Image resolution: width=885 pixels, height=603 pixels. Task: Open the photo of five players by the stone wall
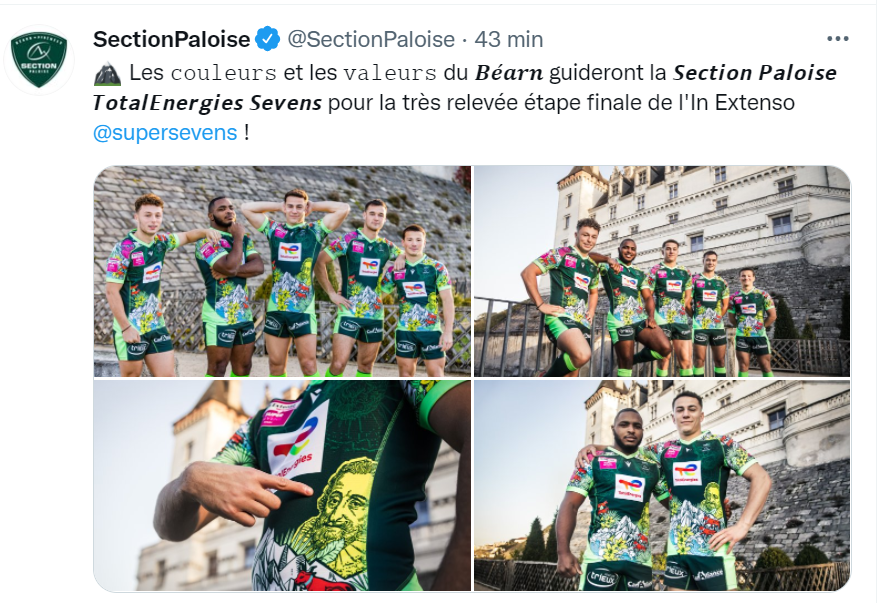click(282, 271)
